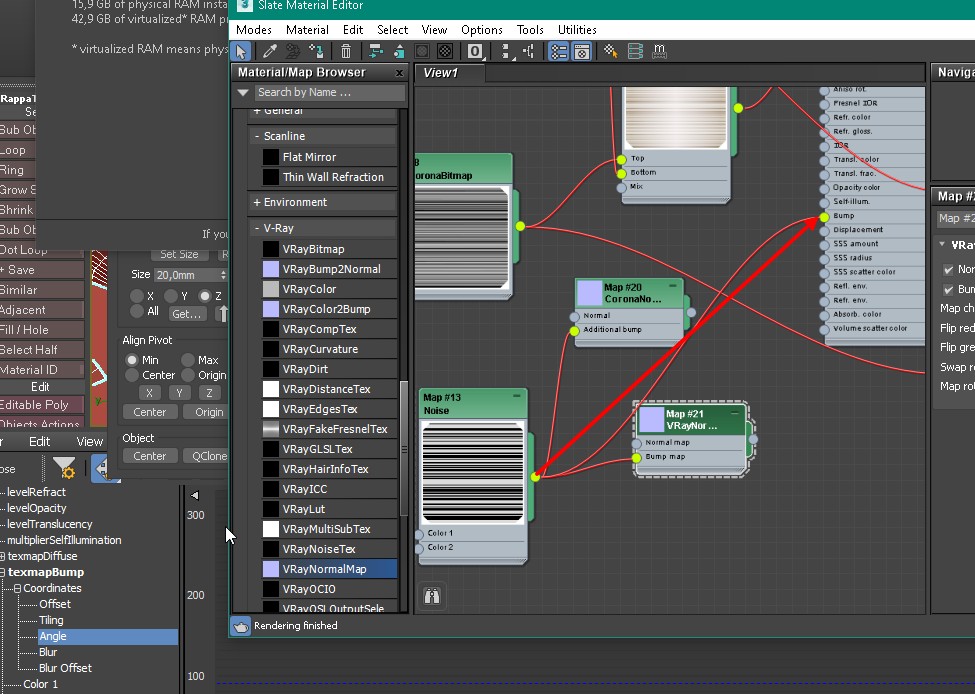Click the binoculars search icon in View1

coord(433,596)
